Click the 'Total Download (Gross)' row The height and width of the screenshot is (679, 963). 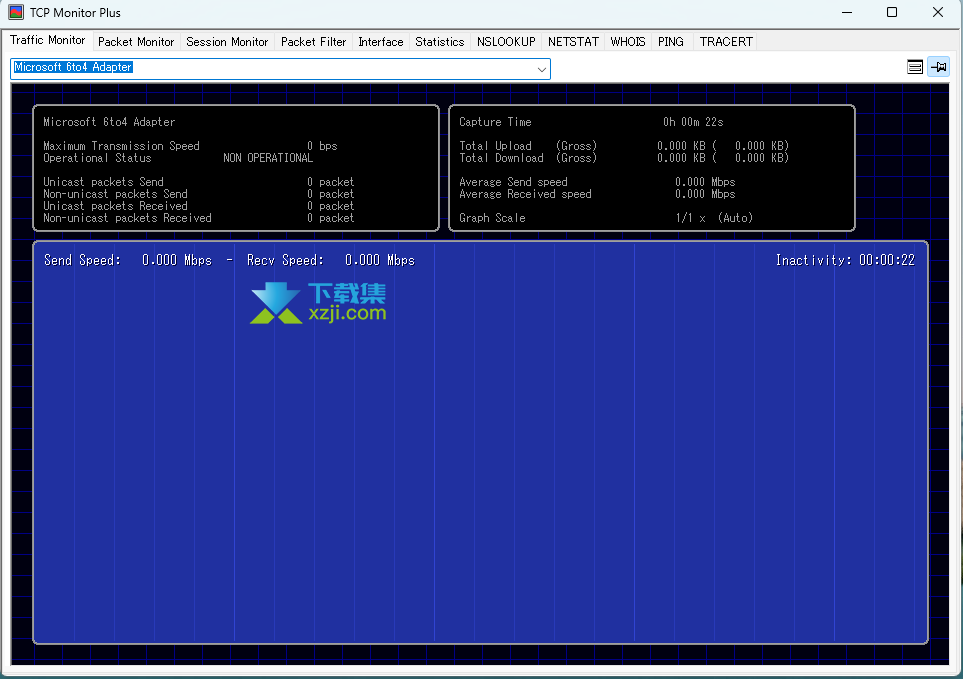pos(624,158)
